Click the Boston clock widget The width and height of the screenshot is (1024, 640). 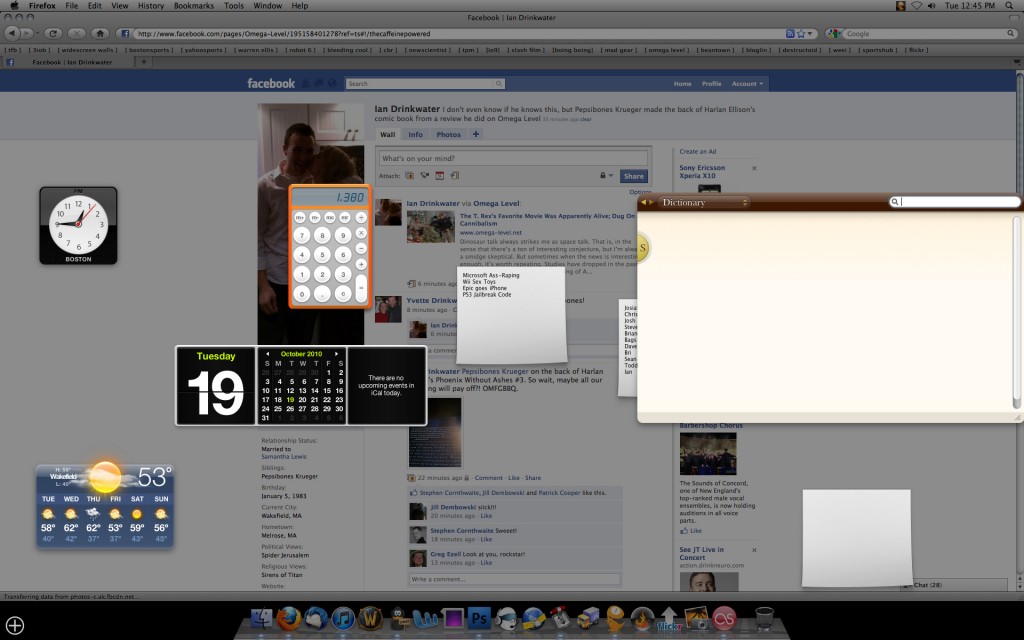click(78, 226)
